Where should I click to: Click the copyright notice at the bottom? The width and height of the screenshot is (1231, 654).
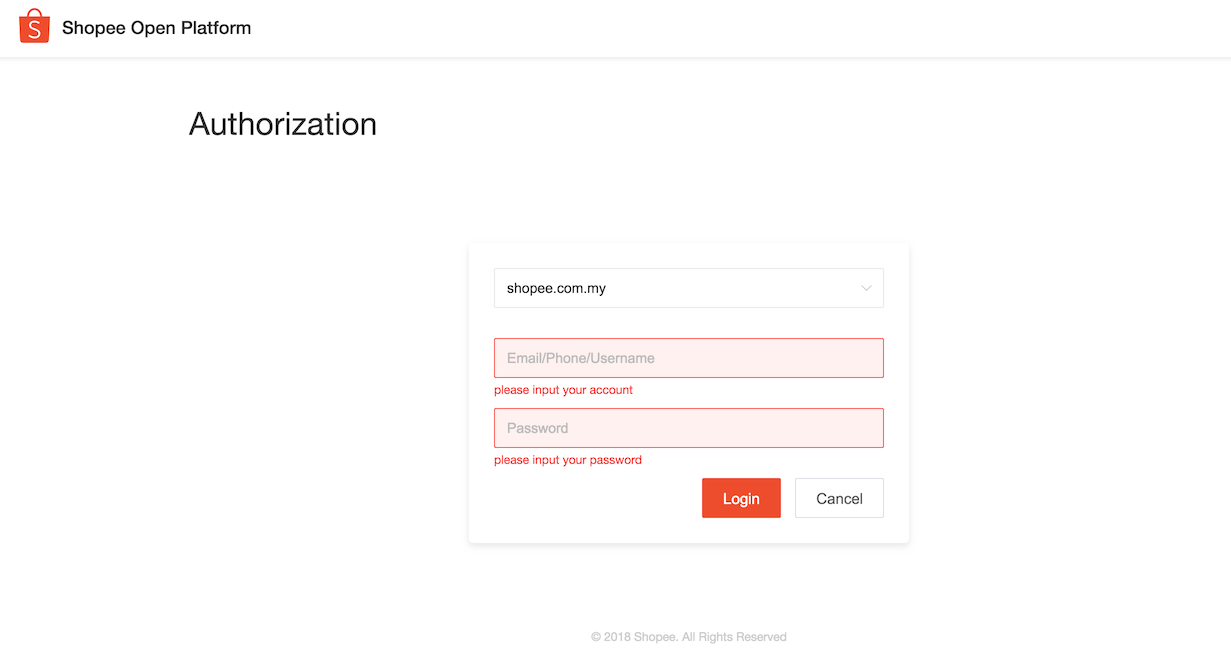689,636
